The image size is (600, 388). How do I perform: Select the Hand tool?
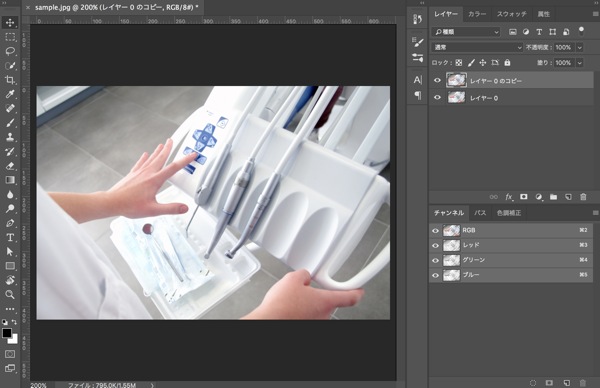[x=10, y=280]
